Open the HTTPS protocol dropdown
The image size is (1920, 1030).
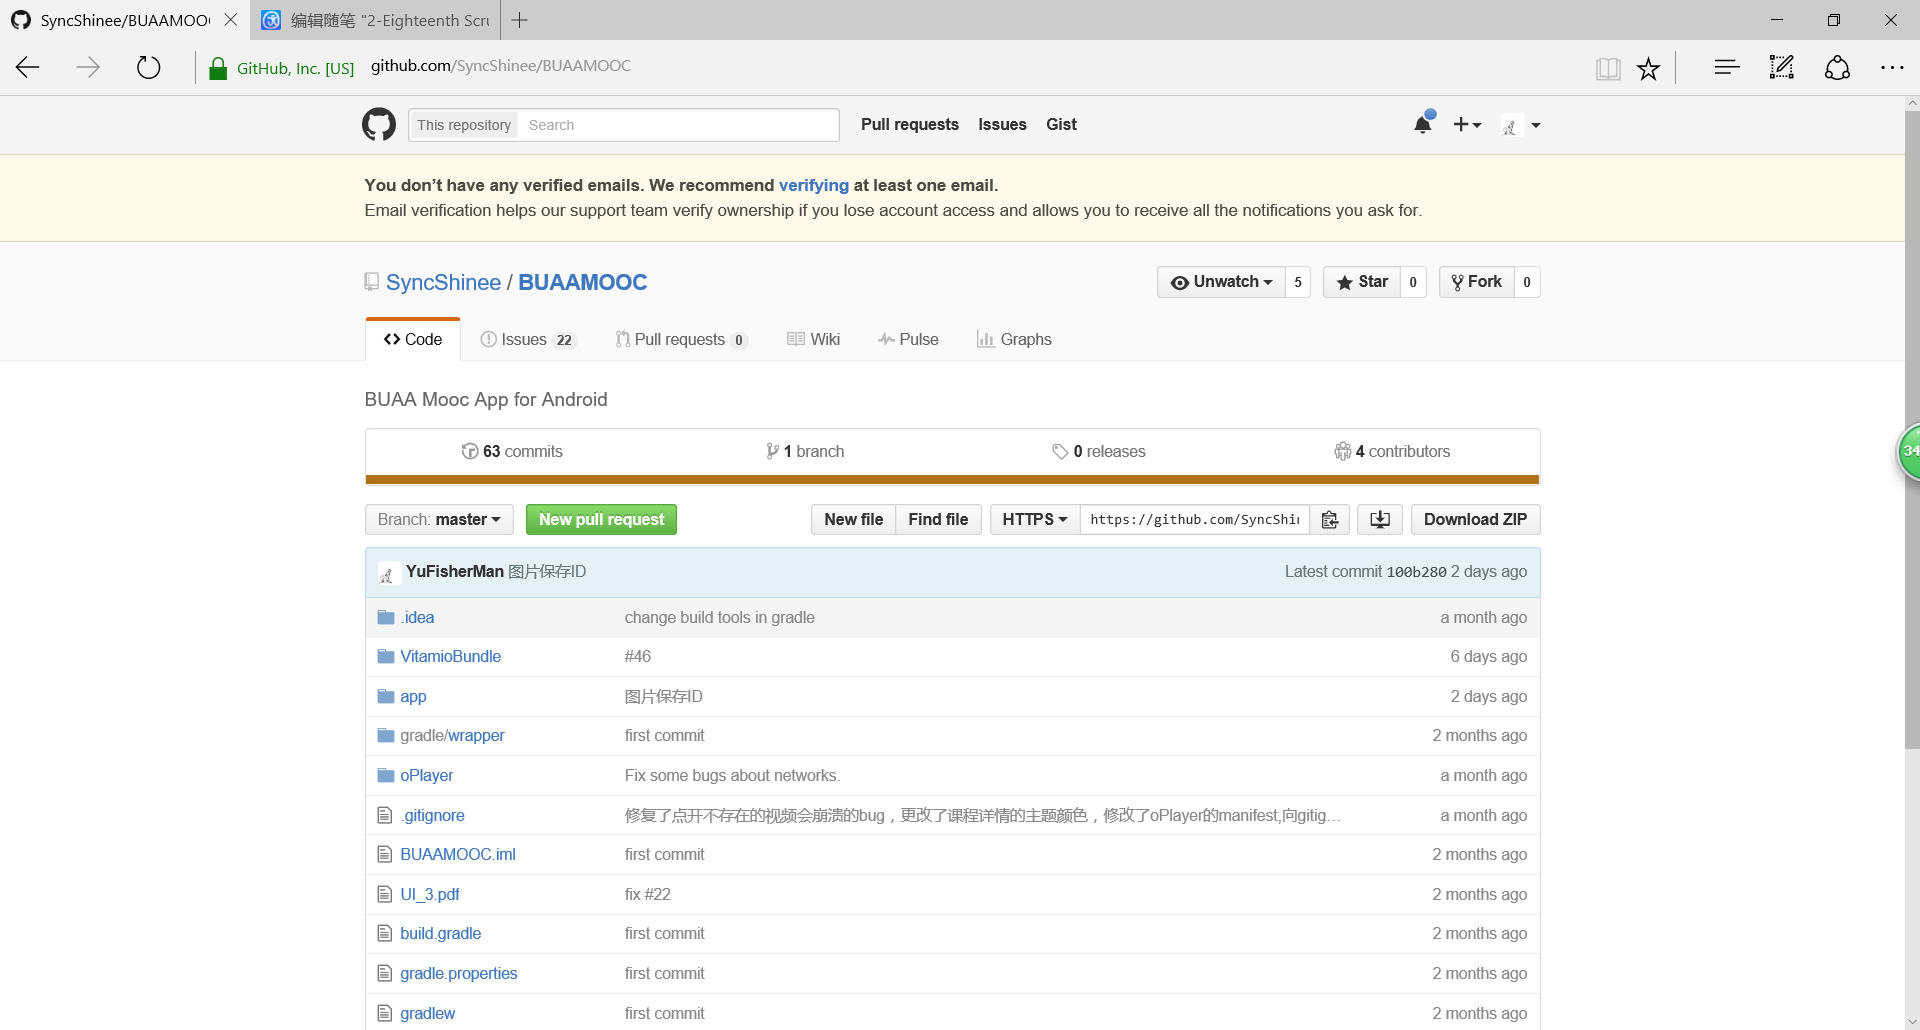[1035, 520]
